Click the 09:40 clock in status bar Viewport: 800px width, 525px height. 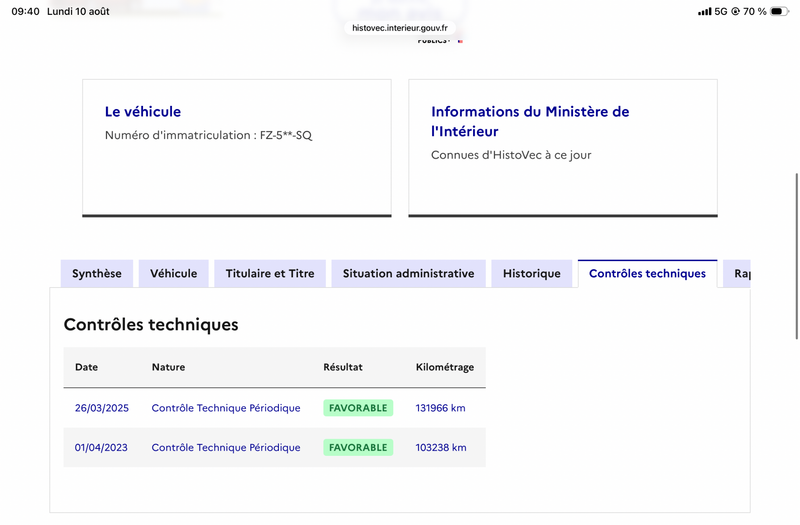(x=26, y=11)
